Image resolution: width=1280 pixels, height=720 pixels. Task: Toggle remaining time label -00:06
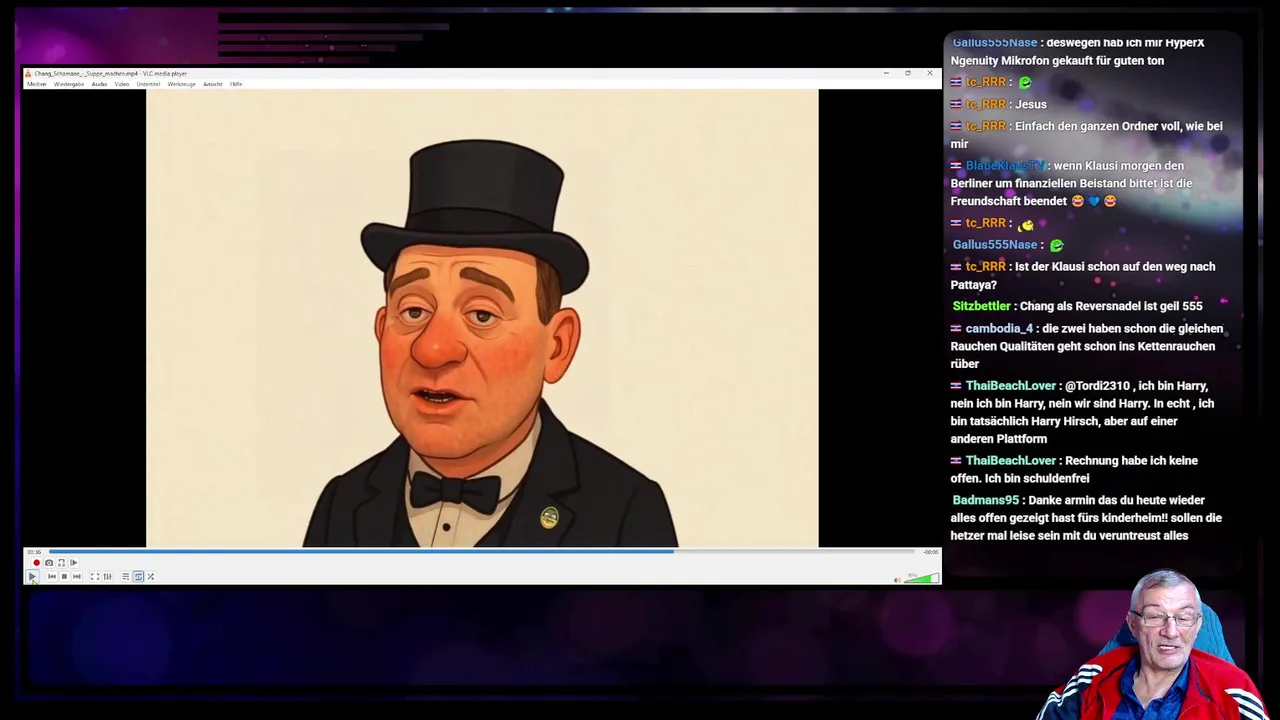coord(931,552)
